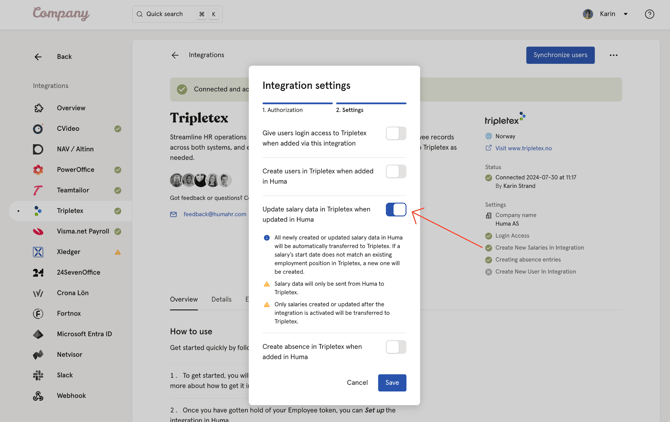The width and height of the screenshot is (670, 422).
Task: Click the blue info icon in dialog
Action: pyautogui.click(x=267, y=237)
